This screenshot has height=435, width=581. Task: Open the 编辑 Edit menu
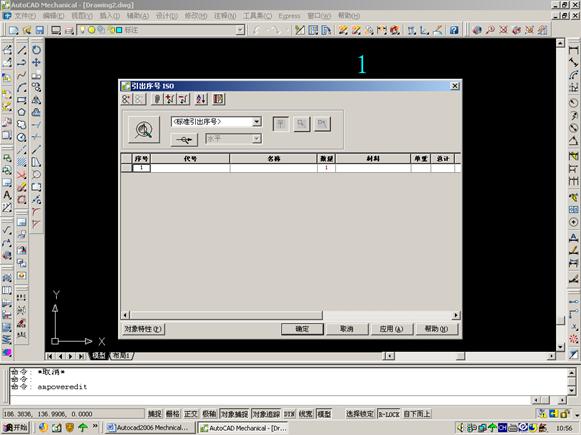[53, 16]
